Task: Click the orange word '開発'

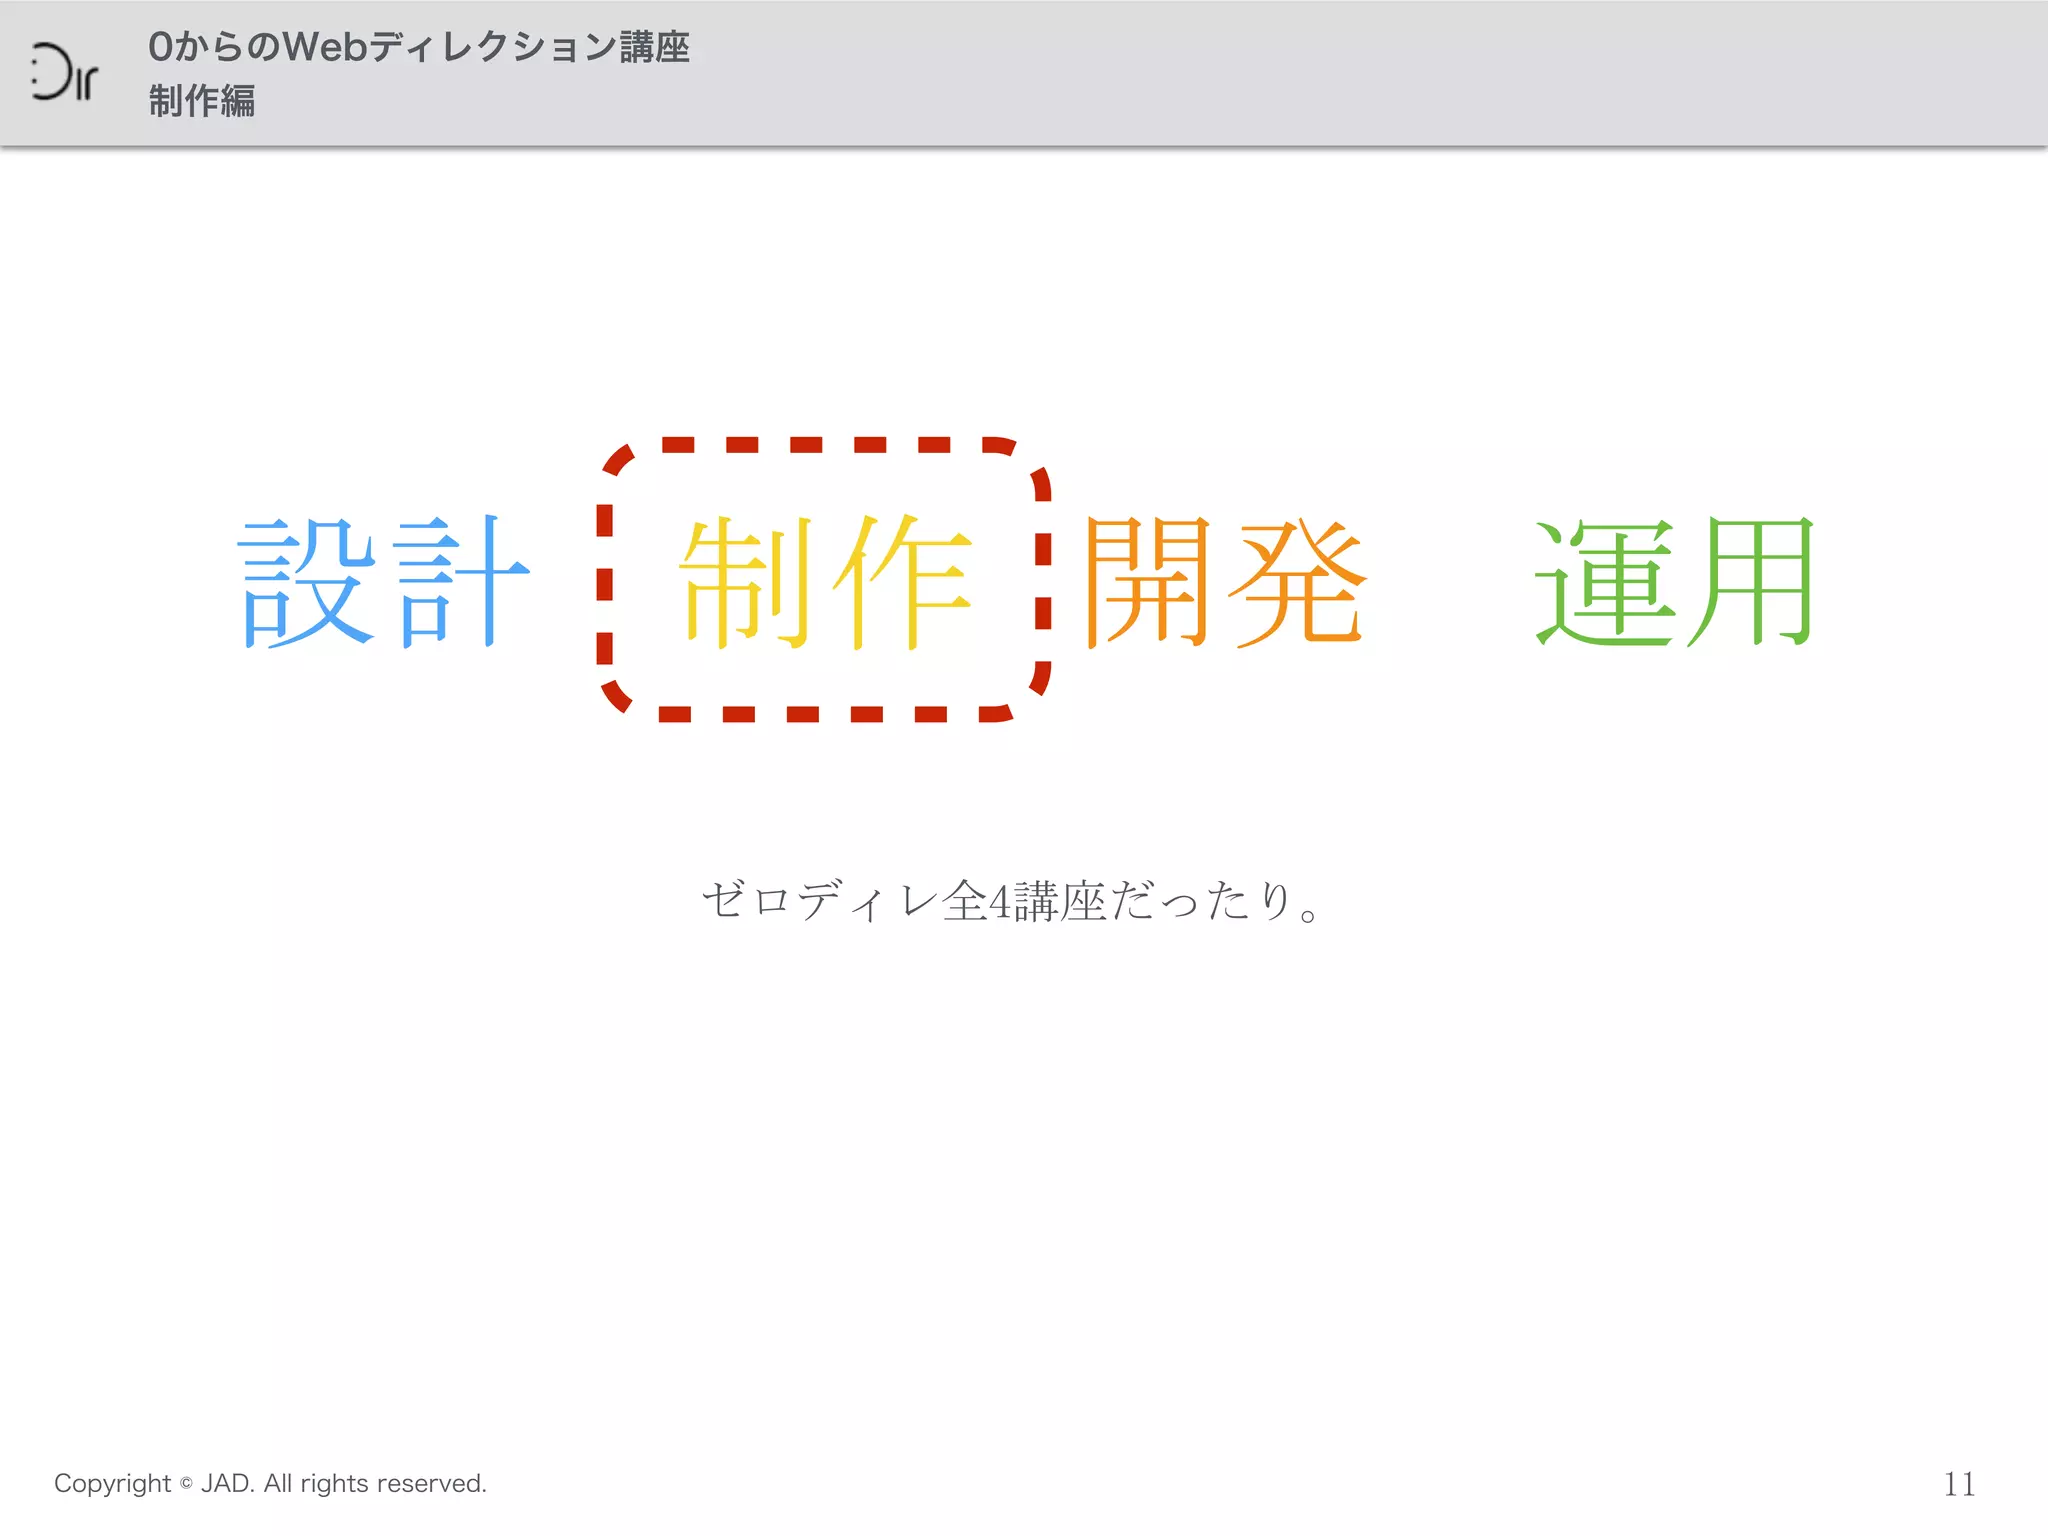Action: [1226, 582]
